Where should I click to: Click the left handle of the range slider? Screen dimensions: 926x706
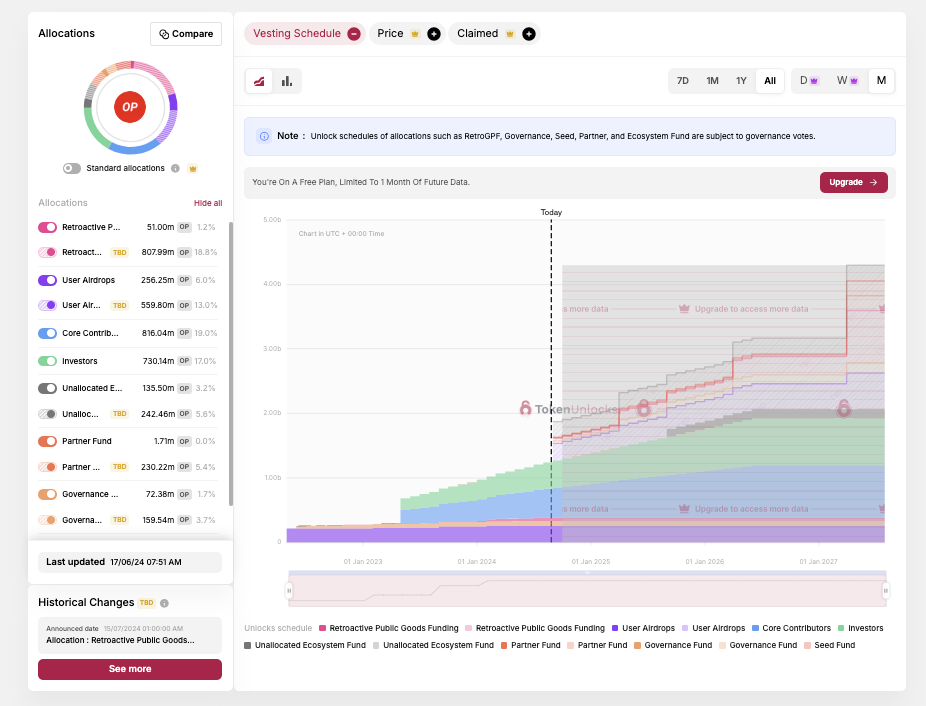click(x=289, y=590)
